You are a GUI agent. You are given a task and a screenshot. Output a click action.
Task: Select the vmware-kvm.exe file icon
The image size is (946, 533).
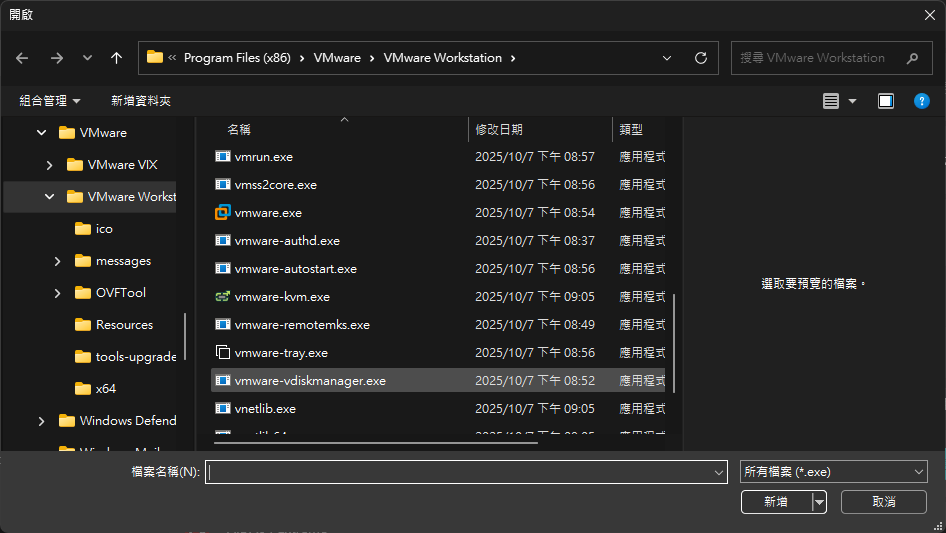click(223, 296)
